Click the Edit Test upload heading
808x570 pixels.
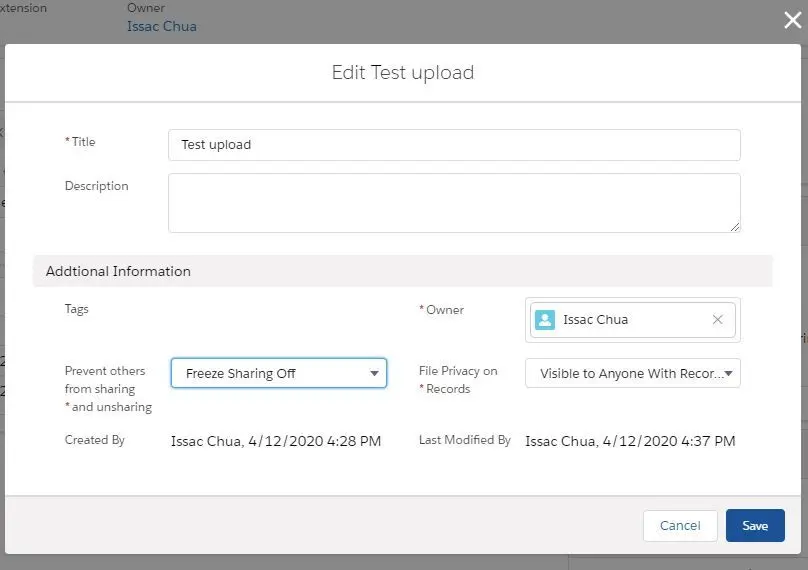click(402, 73)
